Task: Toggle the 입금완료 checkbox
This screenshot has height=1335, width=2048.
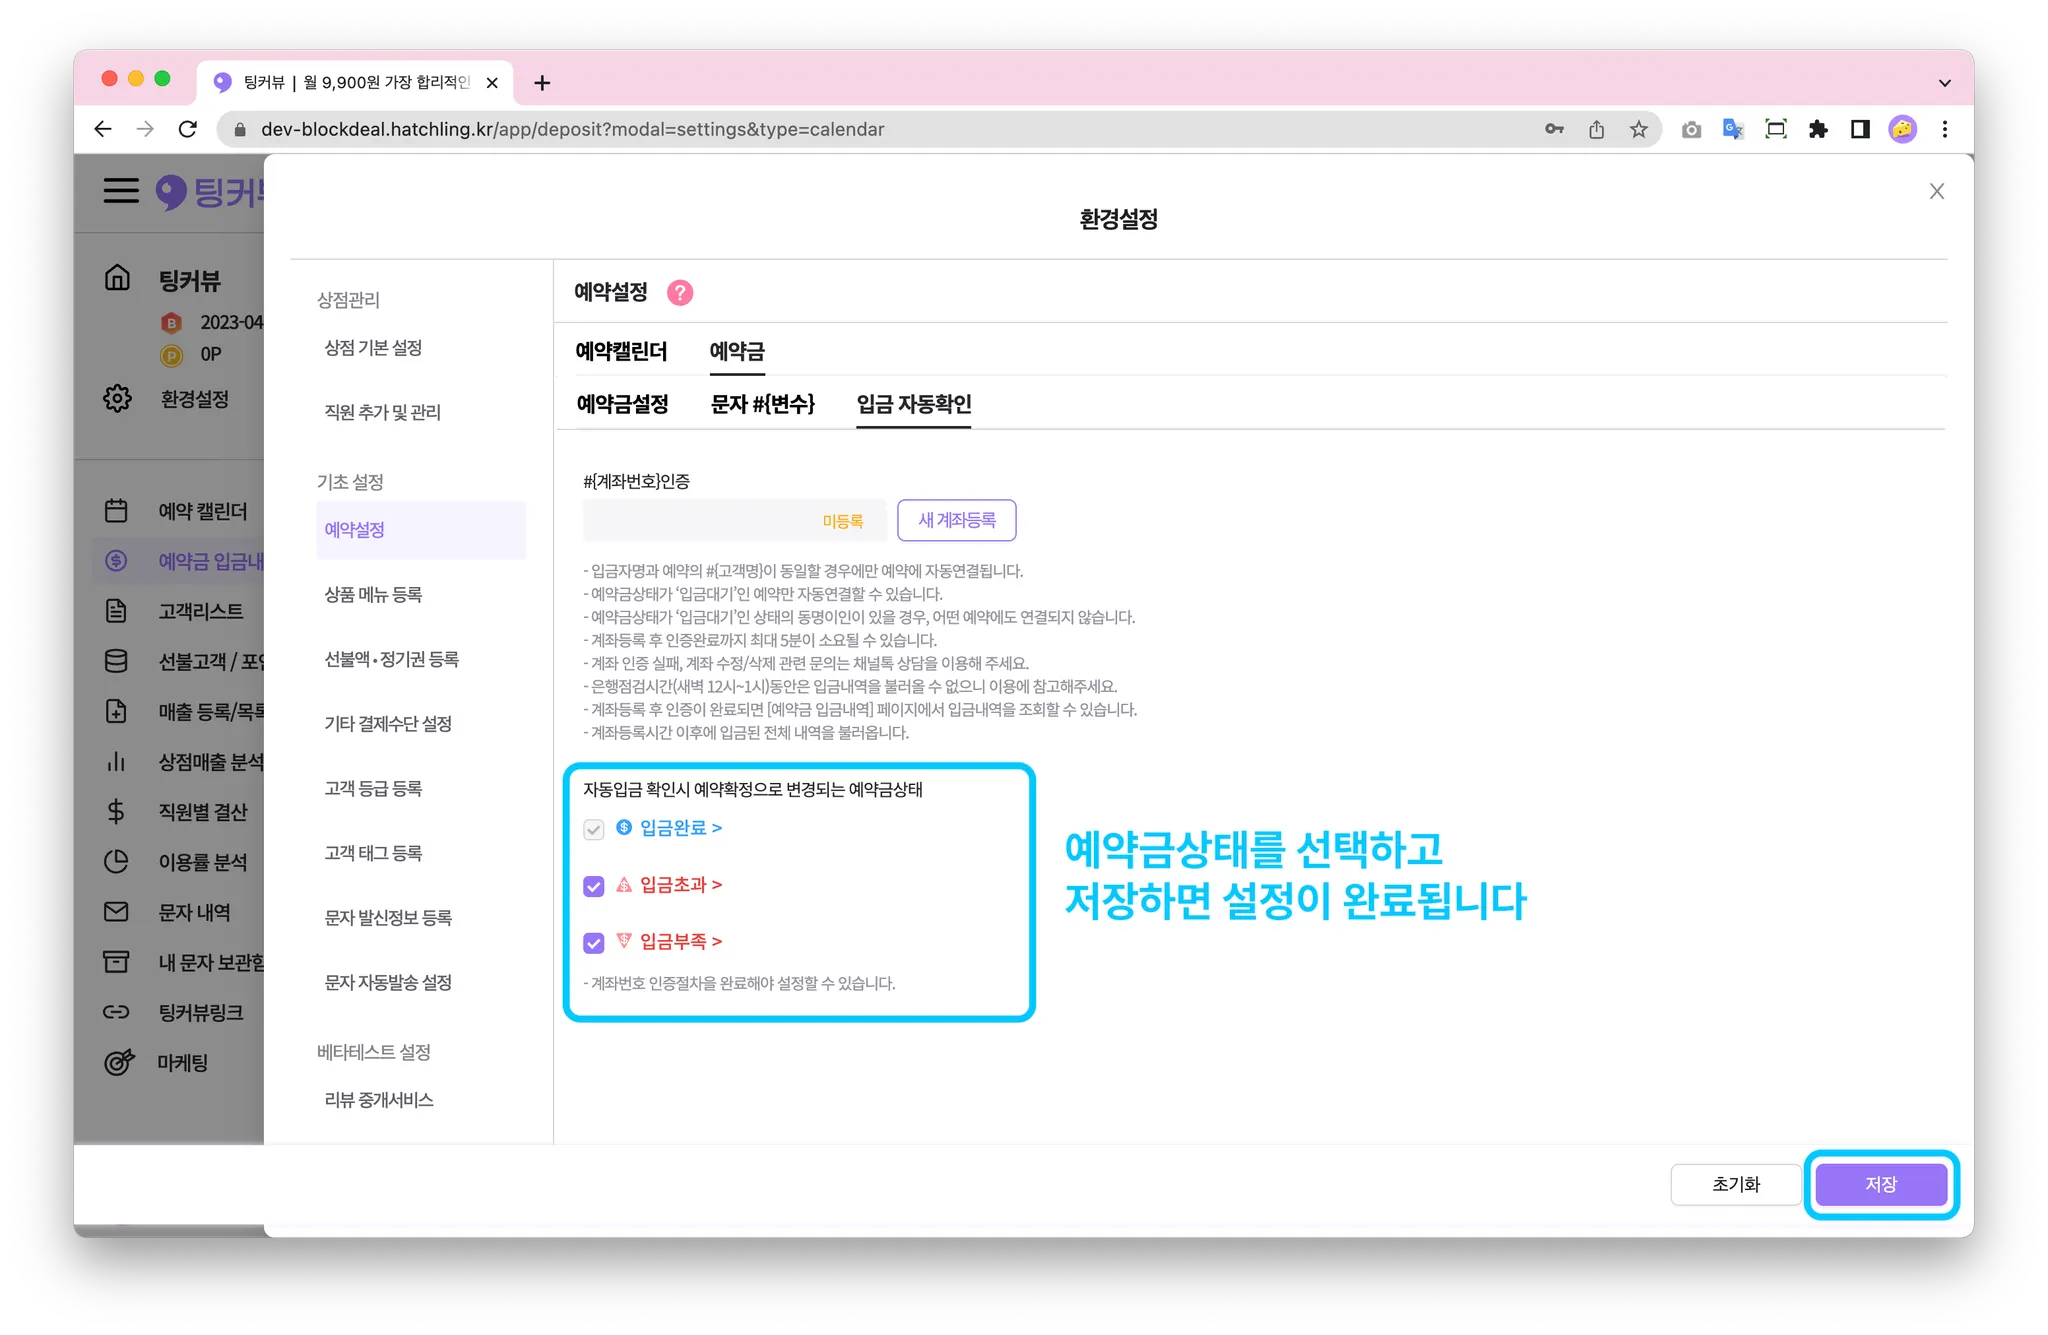Action: pyautogui.click(x=594, y=829)
